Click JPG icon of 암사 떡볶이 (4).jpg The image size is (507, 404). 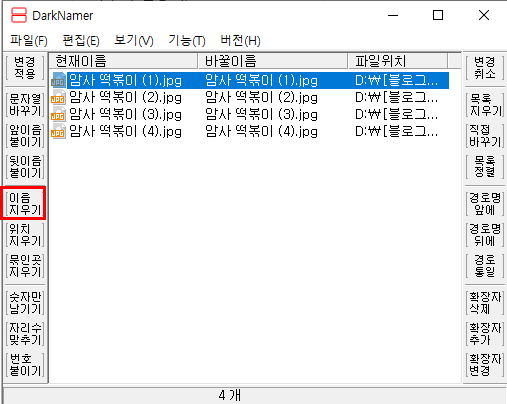click(x=58, y=132)
